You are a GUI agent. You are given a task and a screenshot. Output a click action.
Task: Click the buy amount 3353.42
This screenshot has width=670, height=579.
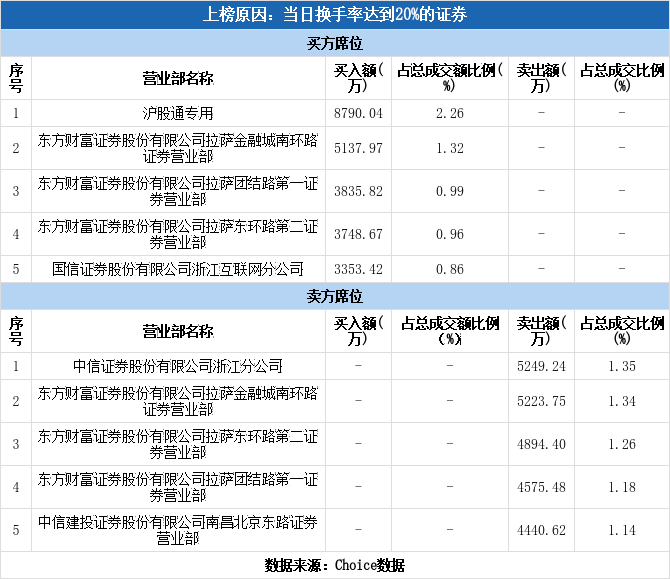pyautogui.click(x=358, y=269)
